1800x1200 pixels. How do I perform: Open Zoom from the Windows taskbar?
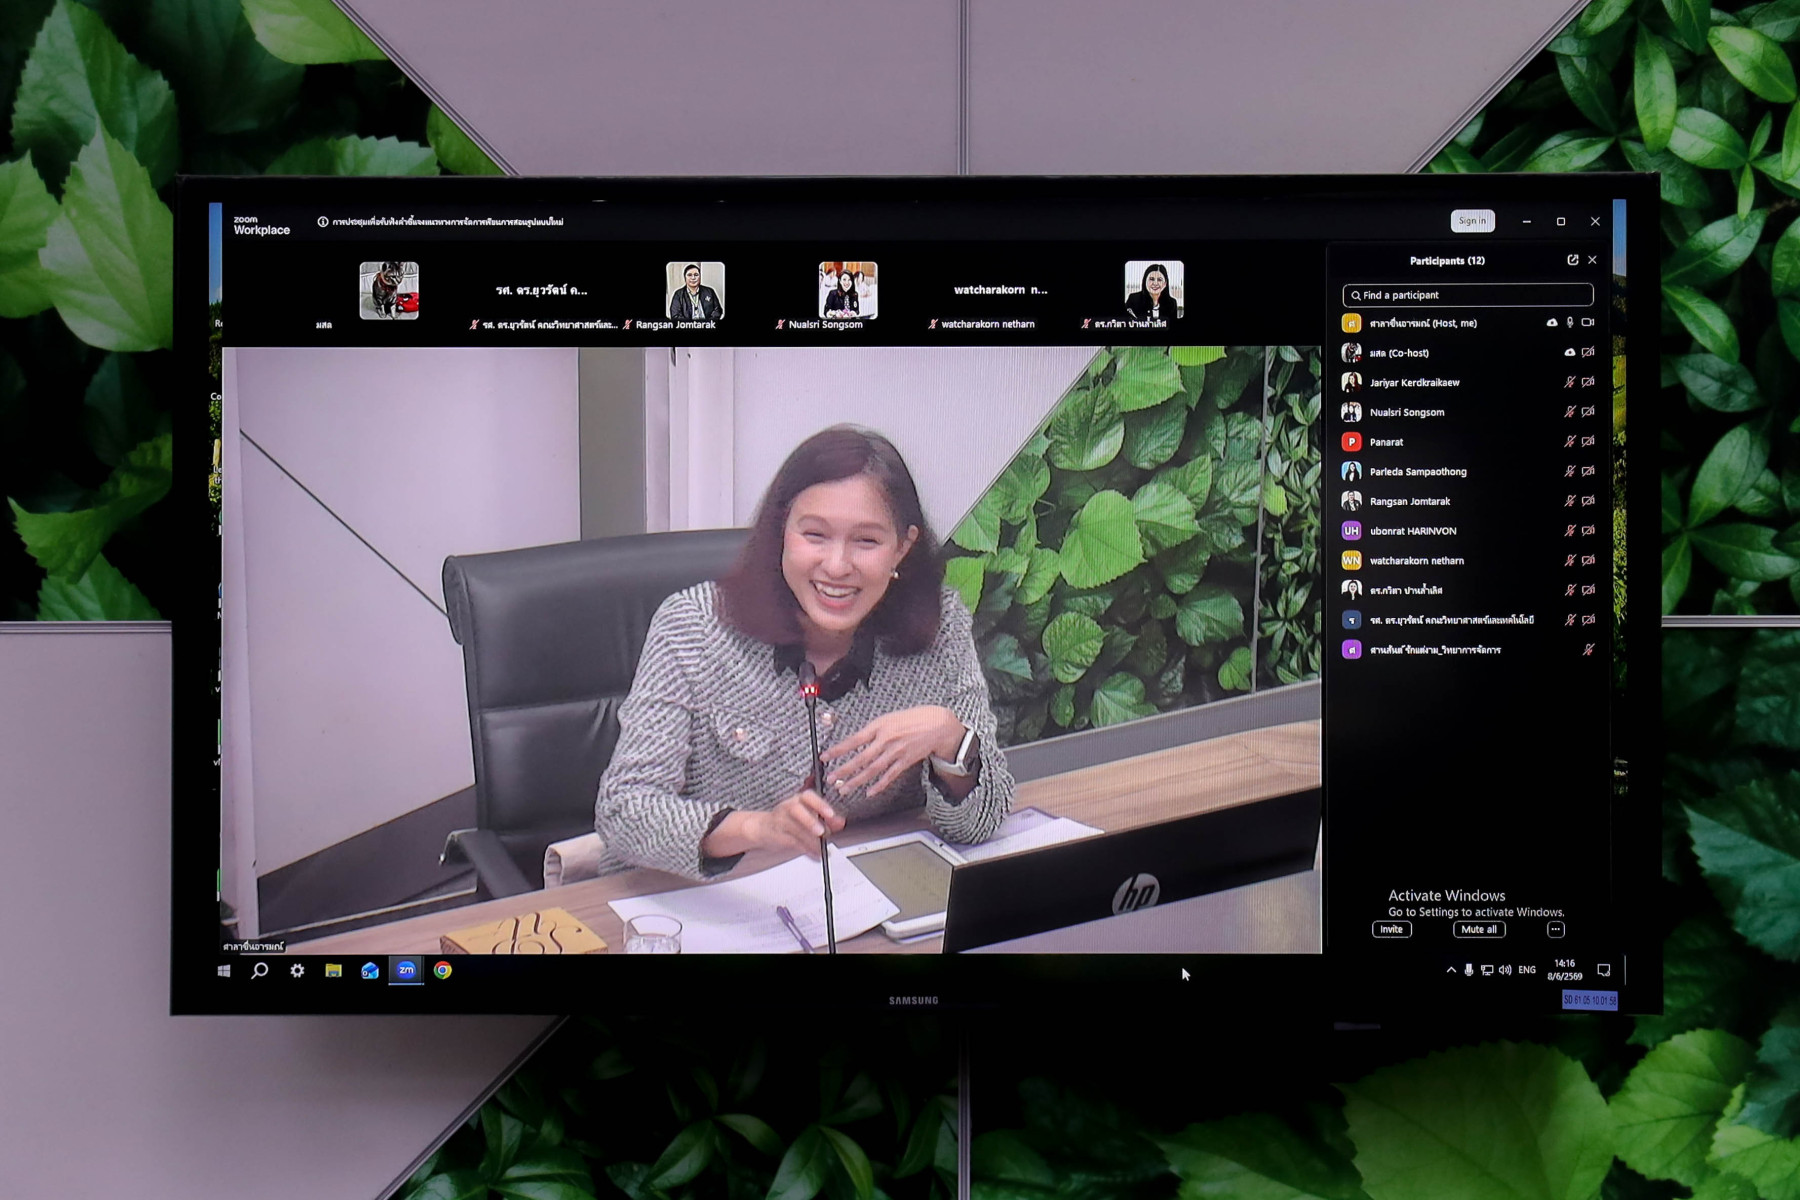406,970
